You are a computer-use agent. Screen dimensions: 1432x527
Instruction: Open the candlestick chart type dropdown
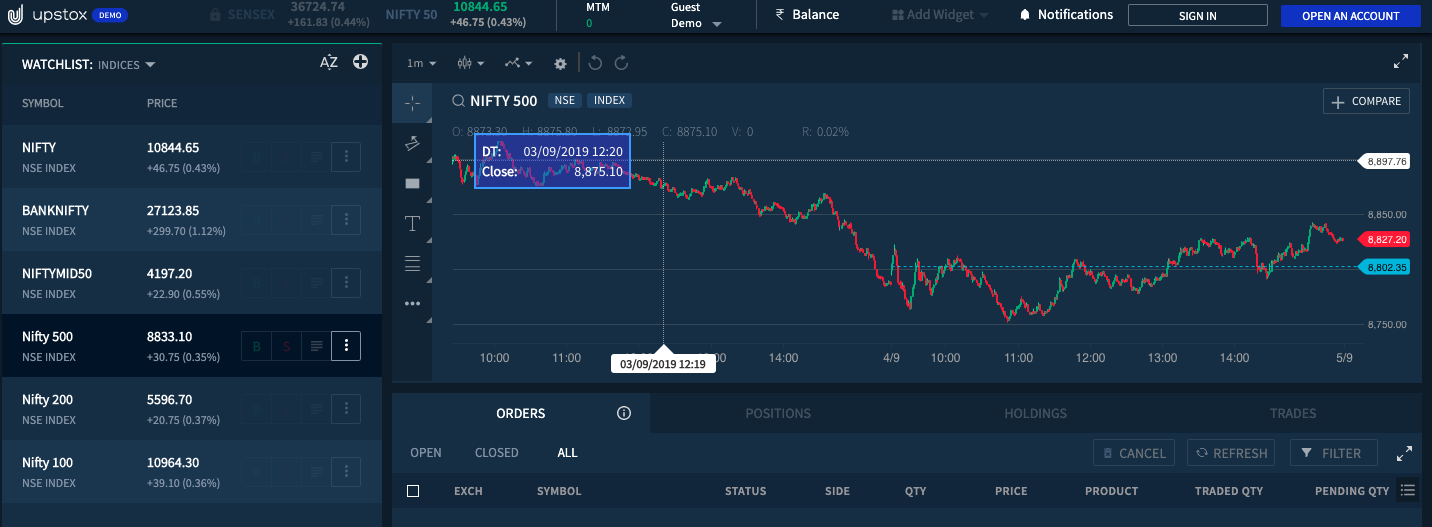470,63
